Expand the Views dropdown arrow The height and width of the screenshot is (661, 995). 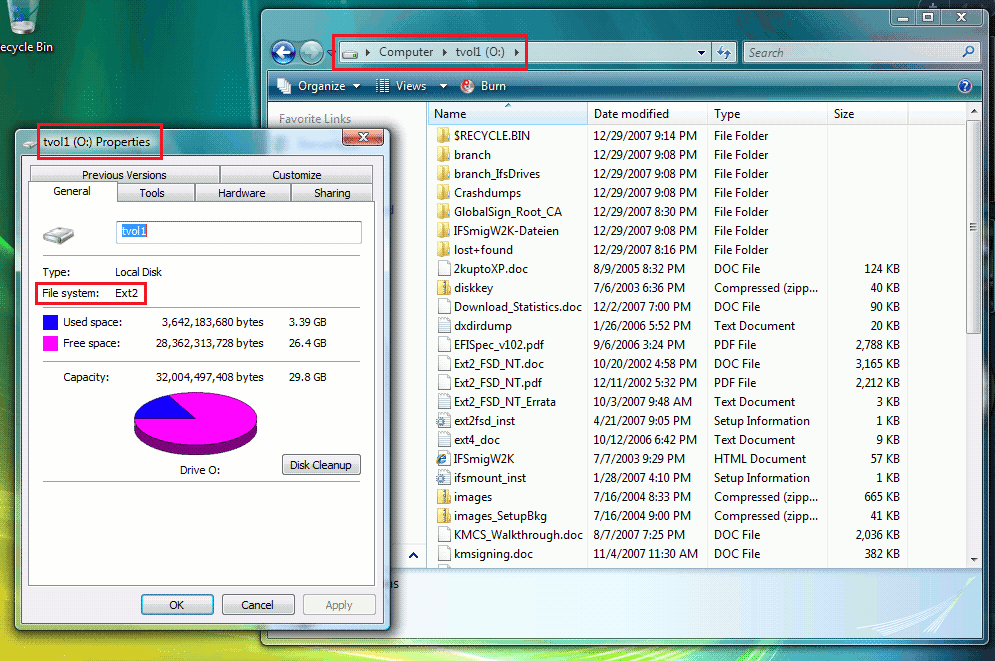(x=443, y=86)
